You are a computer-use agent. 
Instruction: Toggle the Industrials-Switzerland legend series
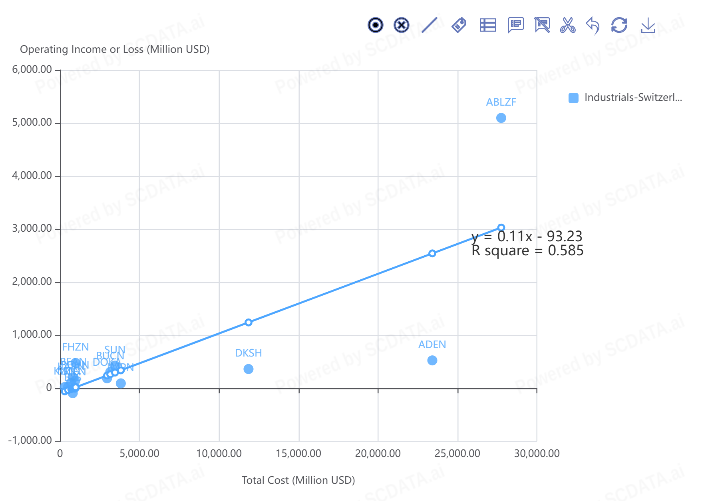632,98
